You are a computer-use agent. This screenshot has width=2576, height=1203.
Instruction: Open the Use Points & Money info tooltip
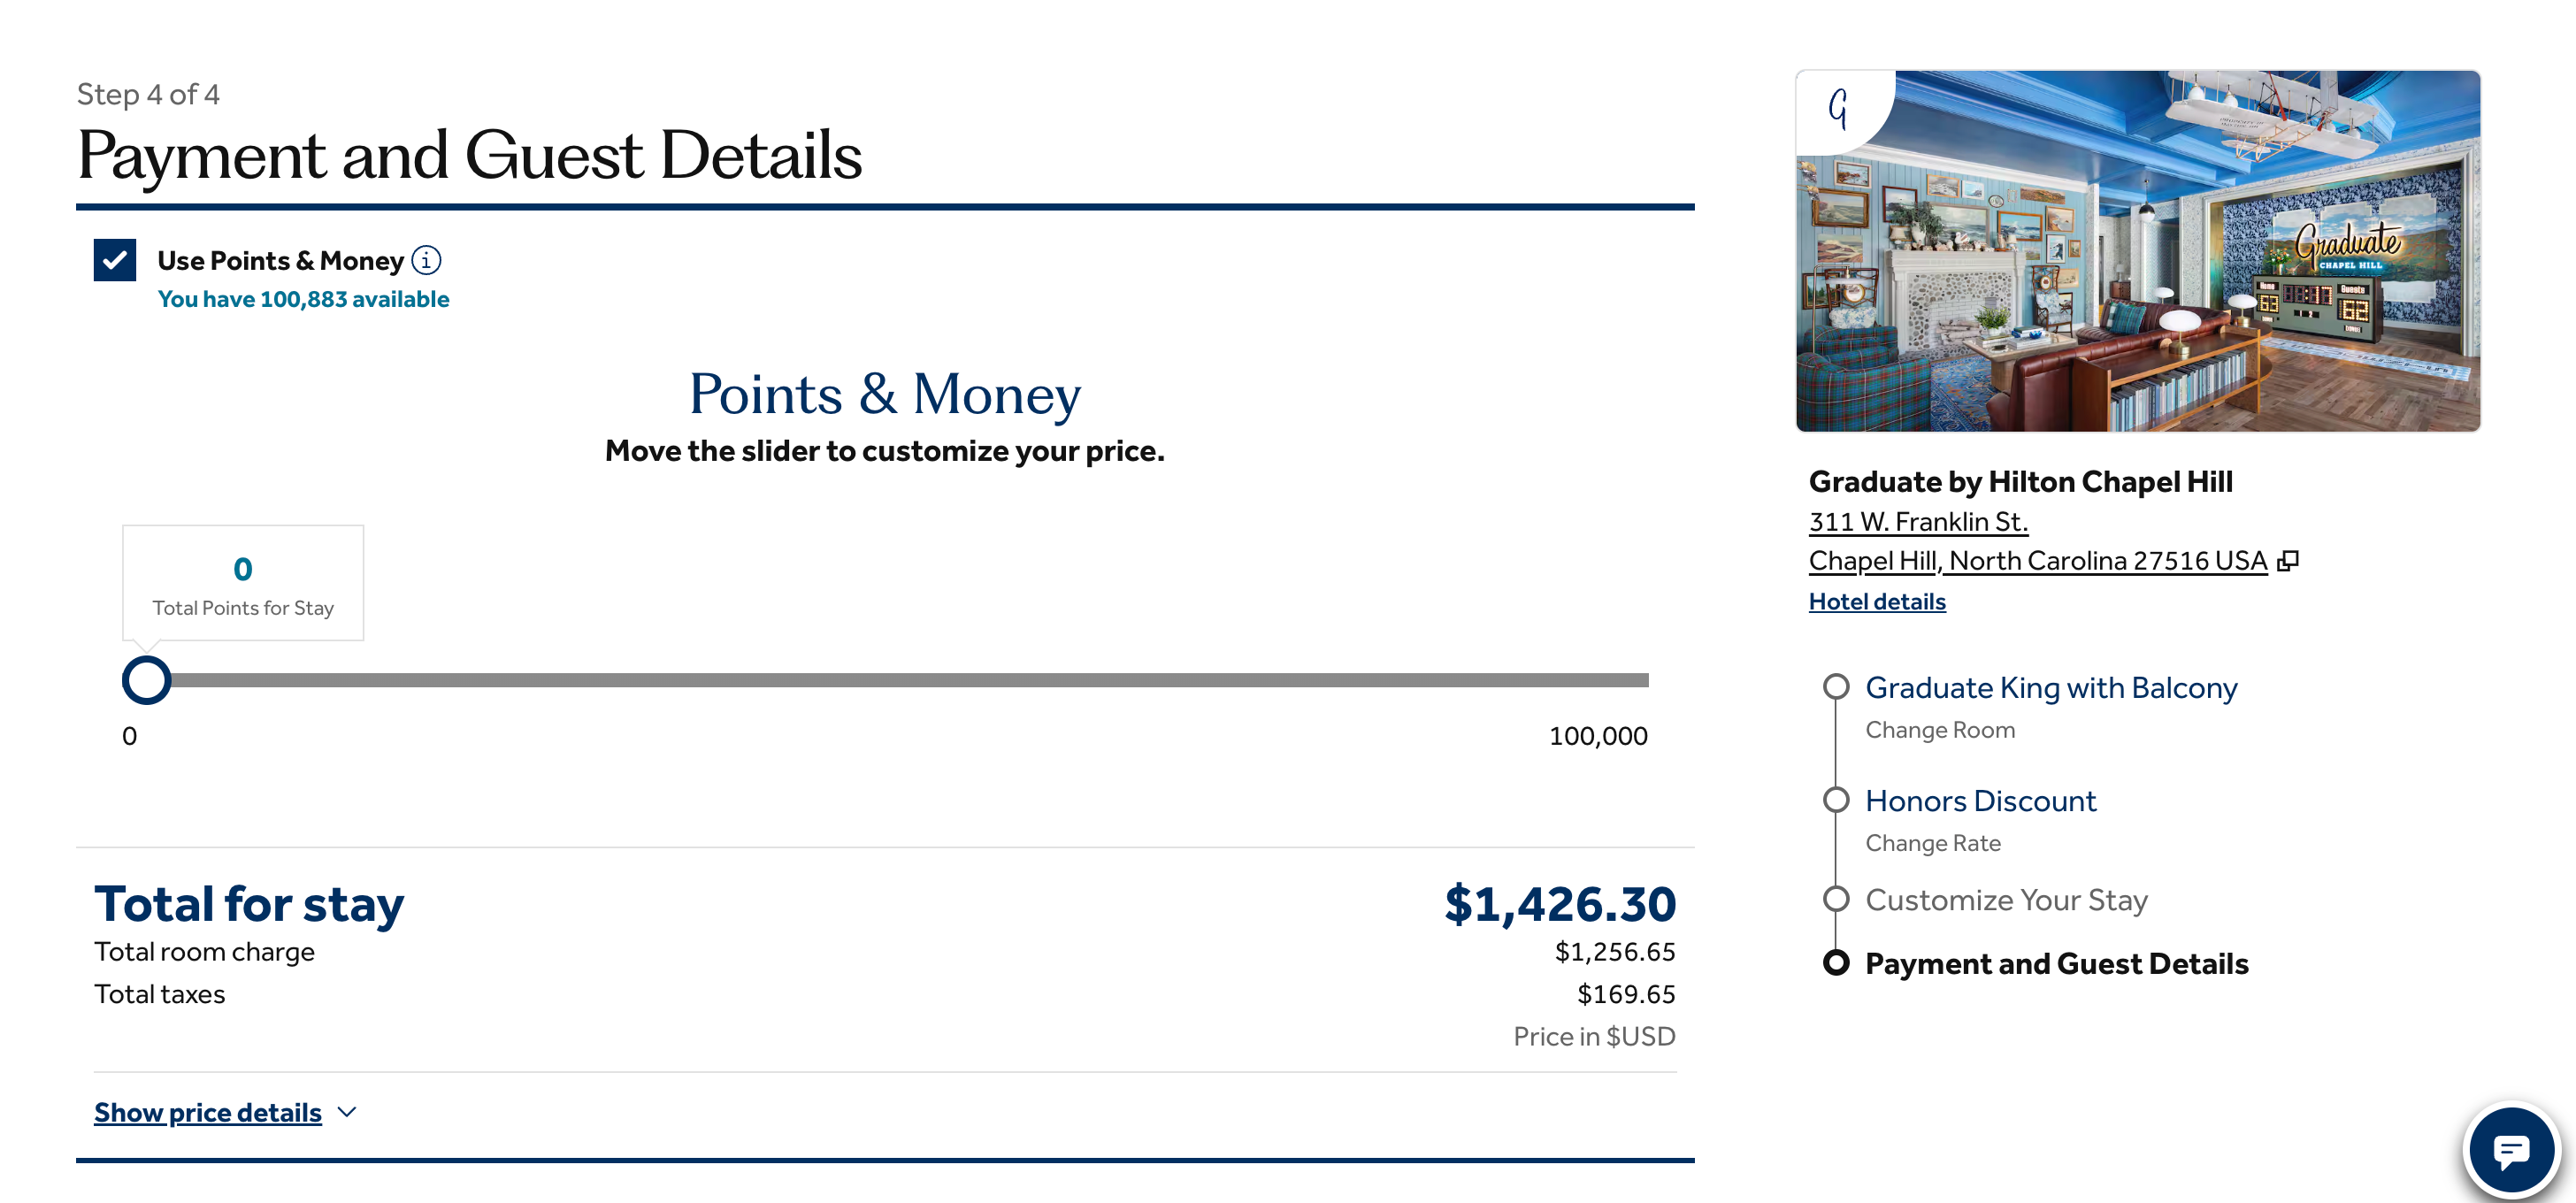click(x=425, y=261)
